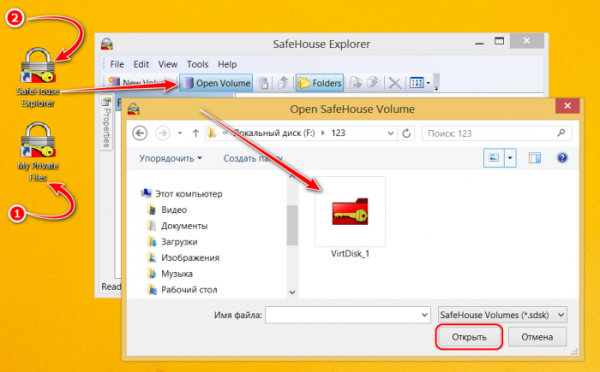Image resolution: width=600 pixels, height=372 pixels.
Task: Select the VirtDisk_1 volume file
Action: [x=350, y=217]
